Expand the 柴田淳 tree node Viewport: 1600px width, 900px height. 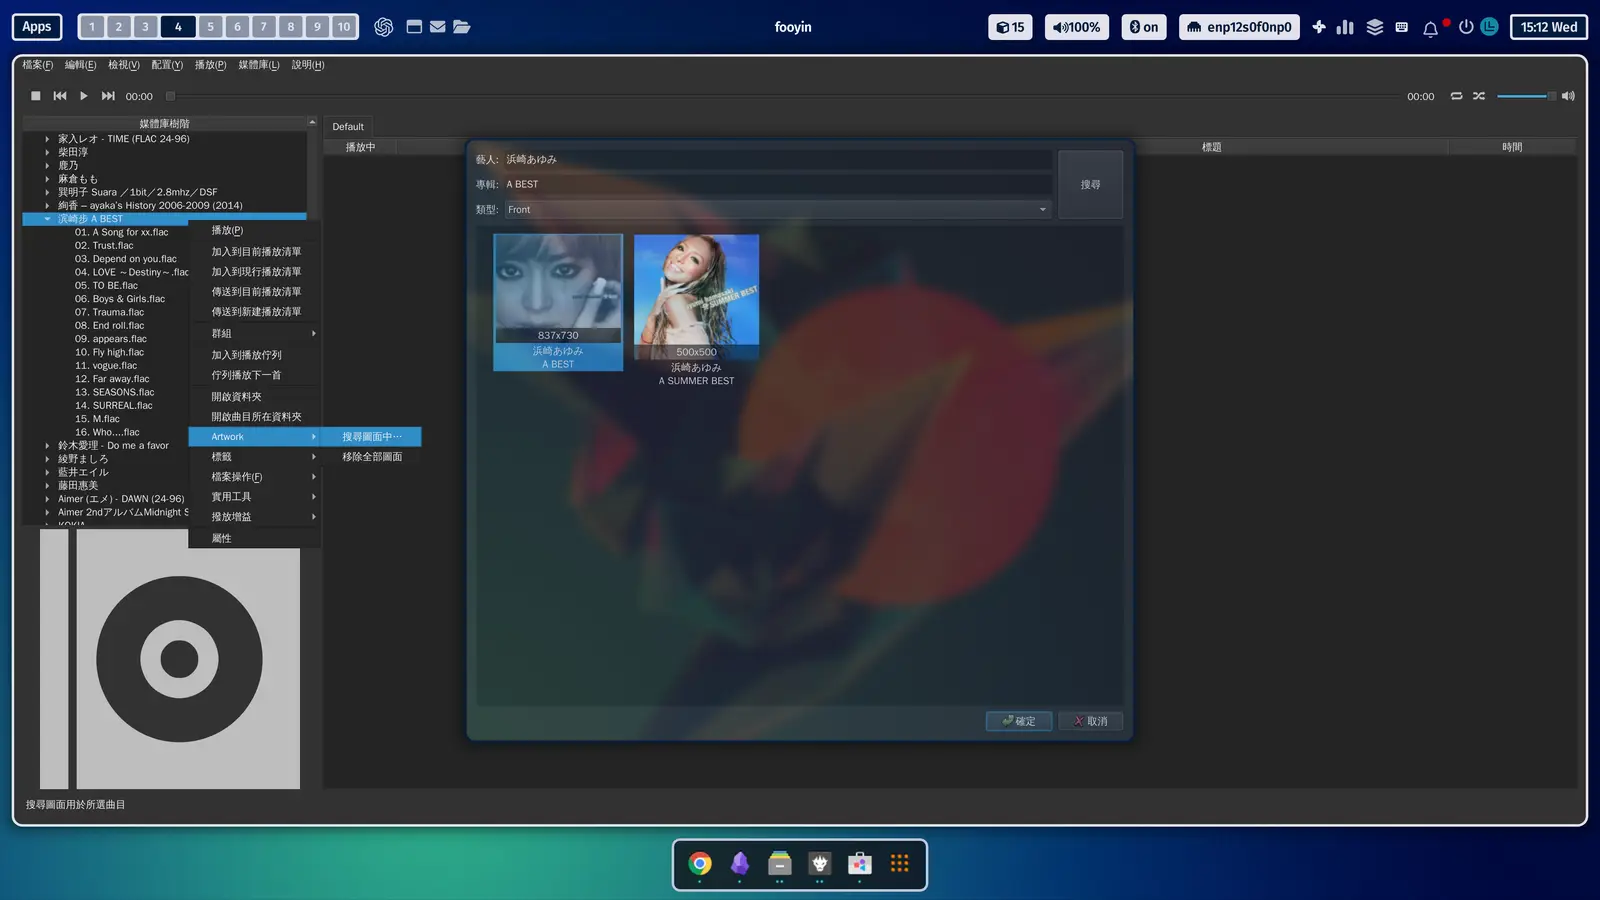pyautogui.click(x=47, y=152)
